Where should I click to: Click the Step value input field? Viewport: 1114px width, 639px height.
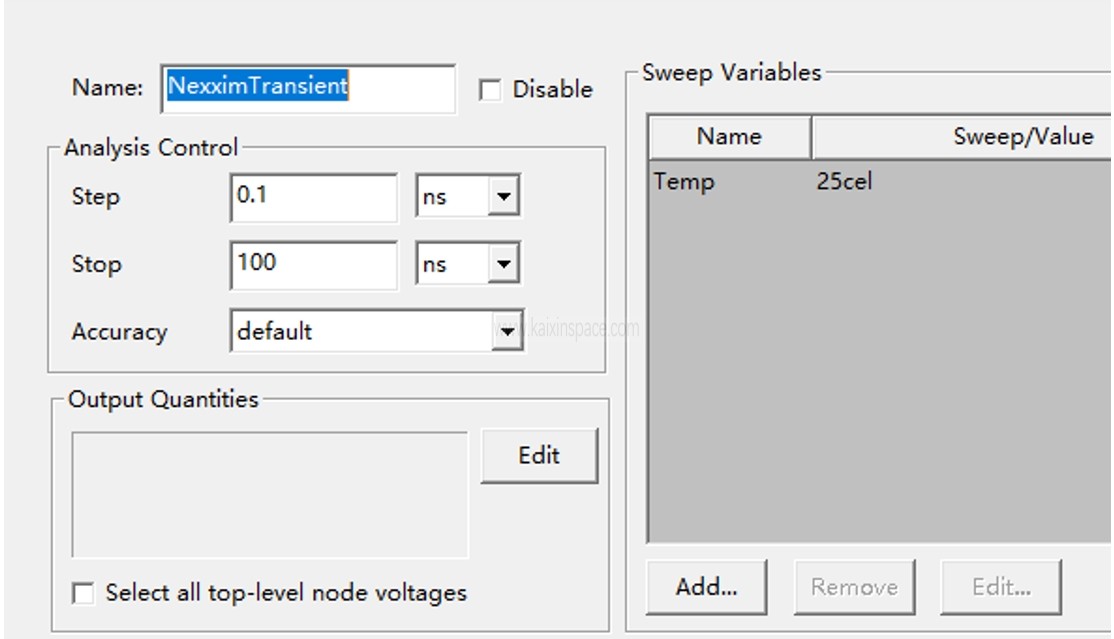click(313, 197)
